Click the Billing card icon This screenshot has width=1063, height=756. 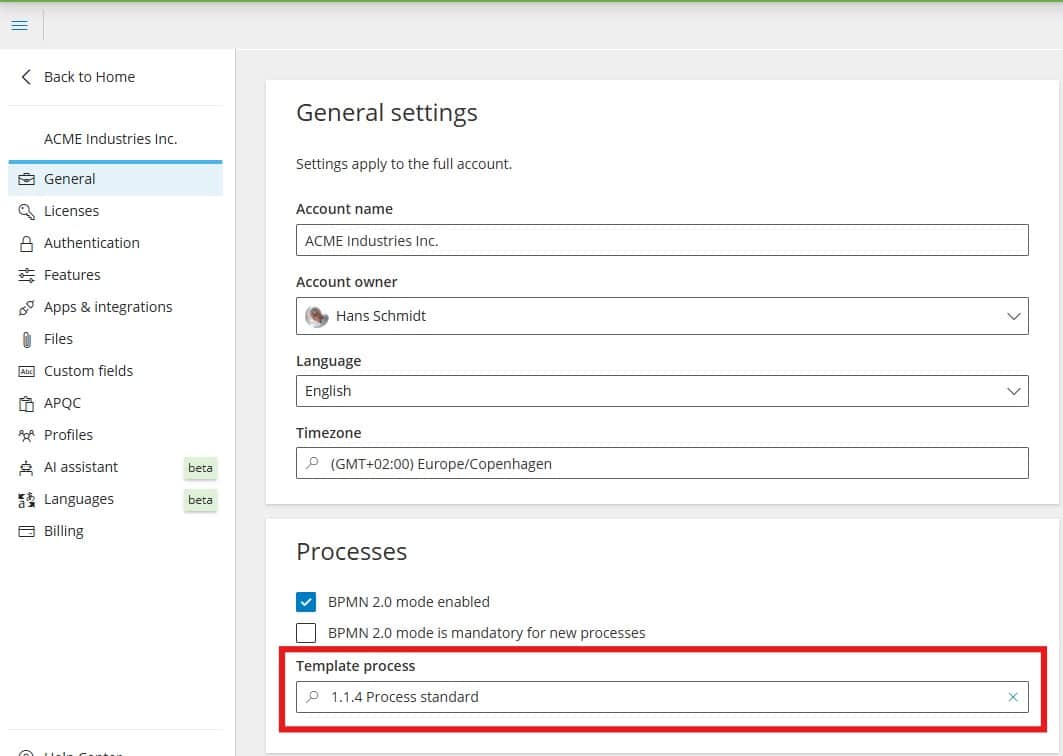[27, 531]
